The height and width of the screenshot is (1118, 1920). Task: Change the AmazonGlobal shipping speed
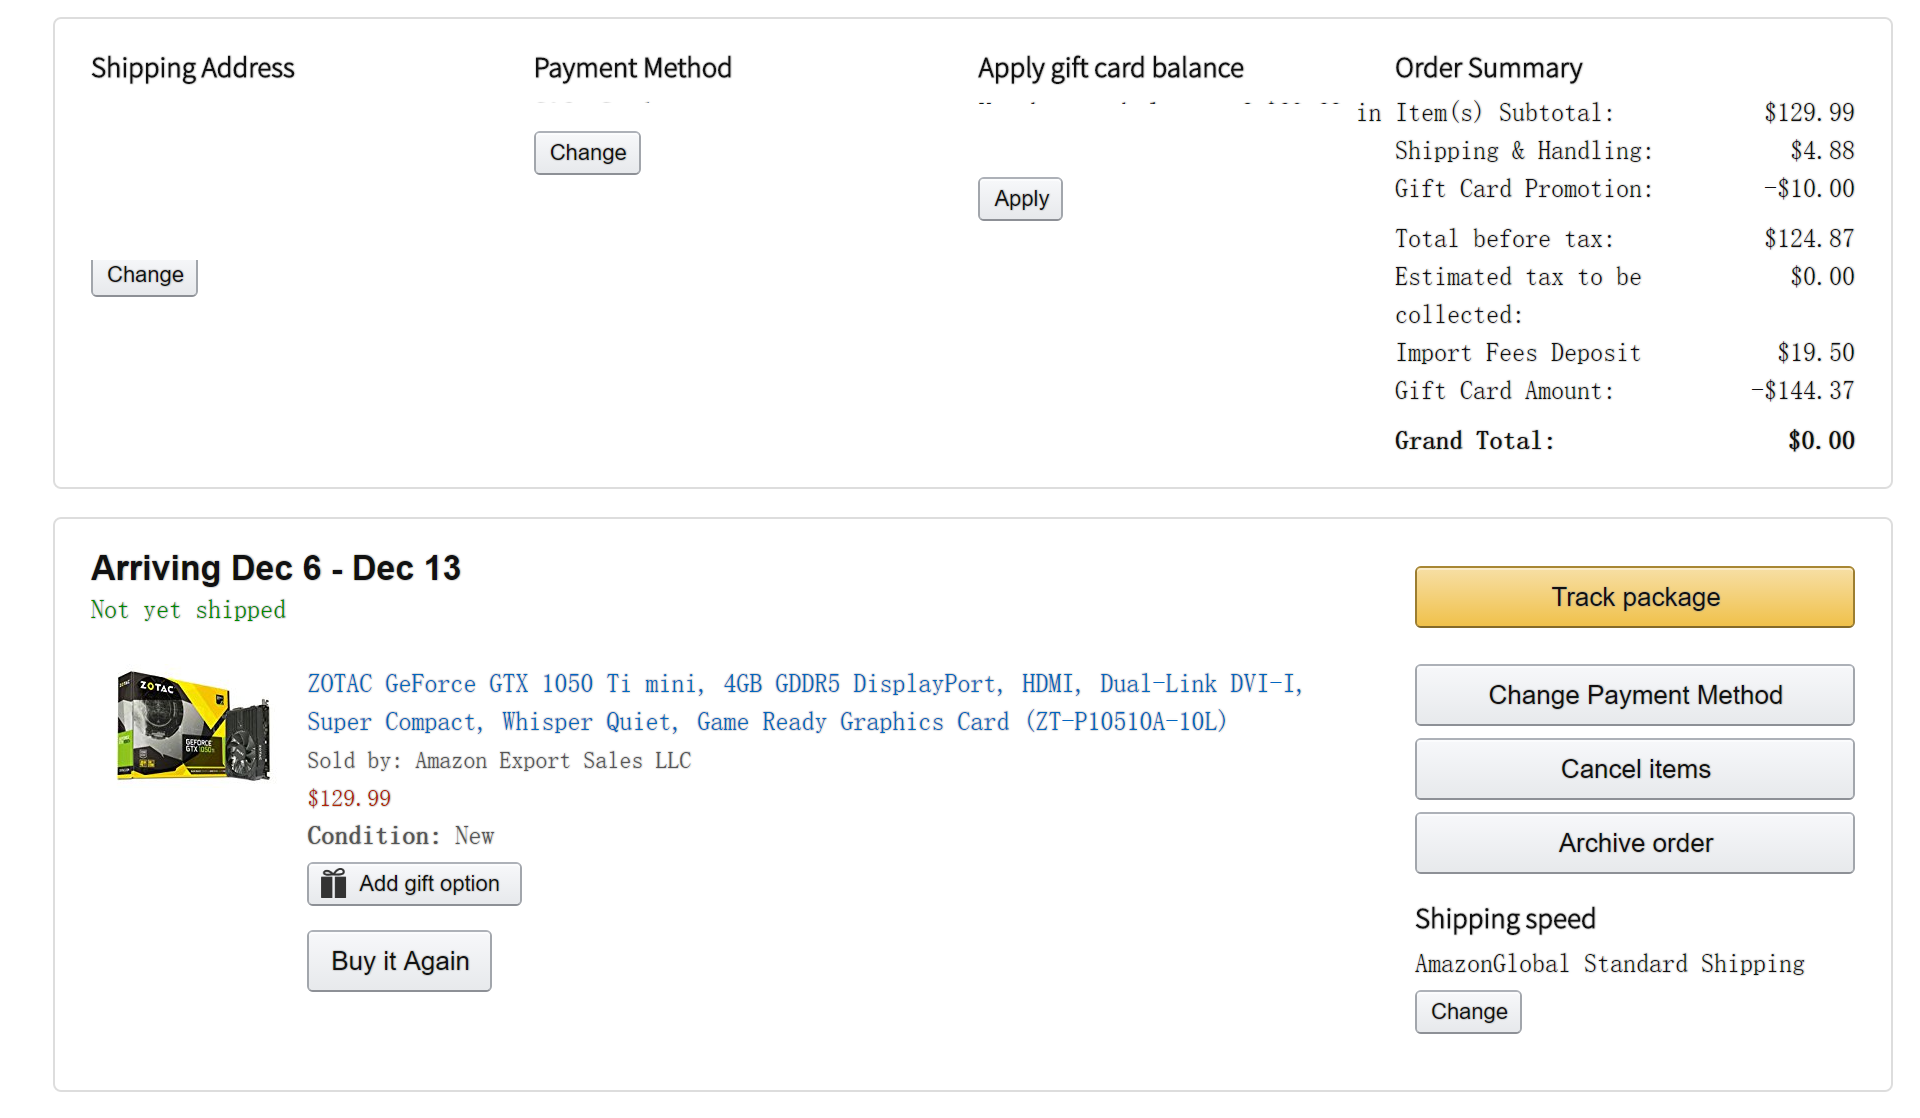[1468, 1012]
